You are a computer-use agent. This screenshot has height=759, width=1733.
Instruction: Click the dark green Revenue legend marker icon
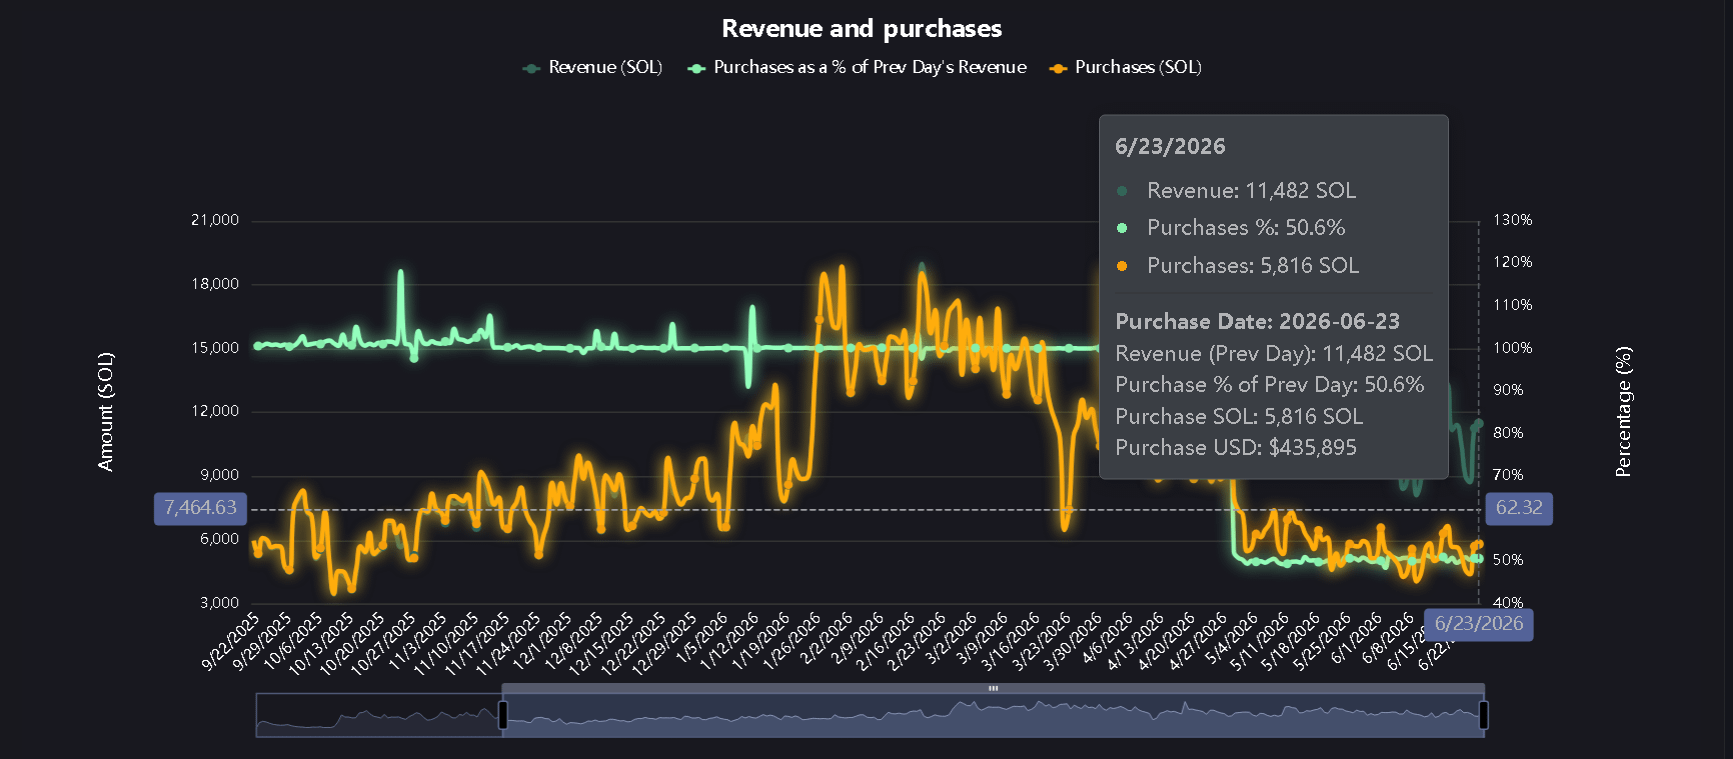coord(532,68)
